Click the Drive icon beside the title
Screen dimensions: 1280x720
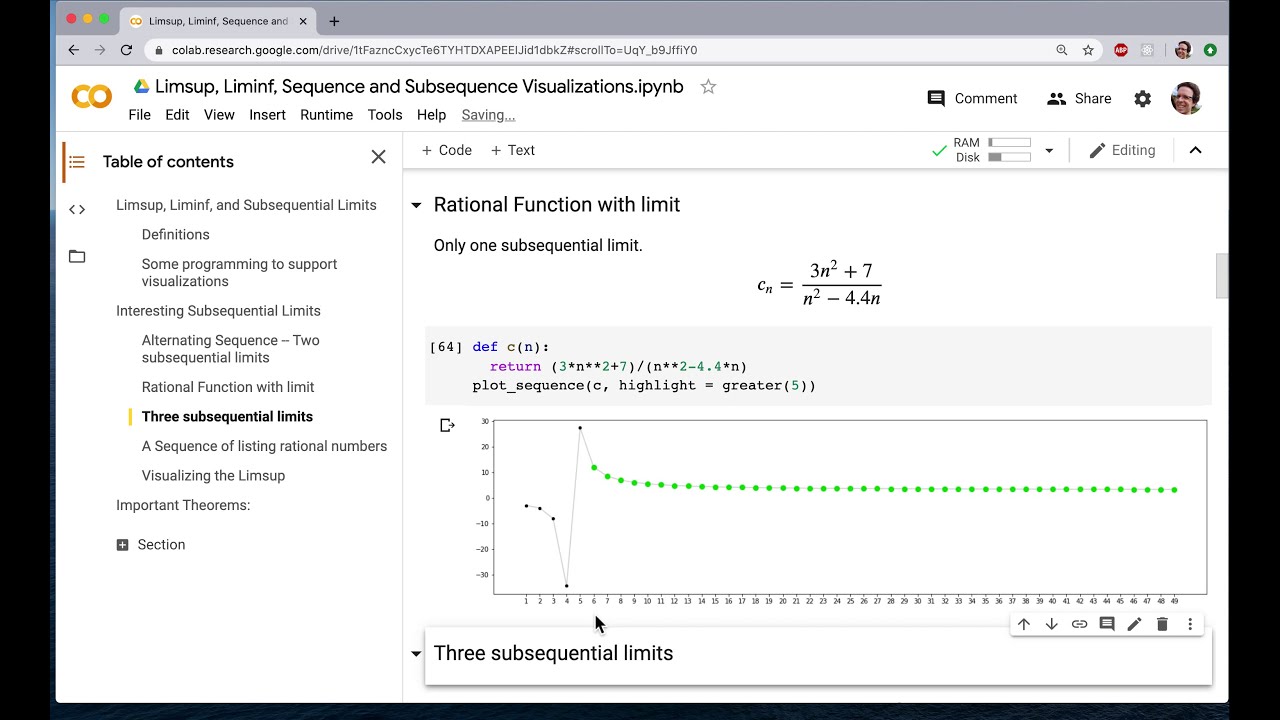142,87
